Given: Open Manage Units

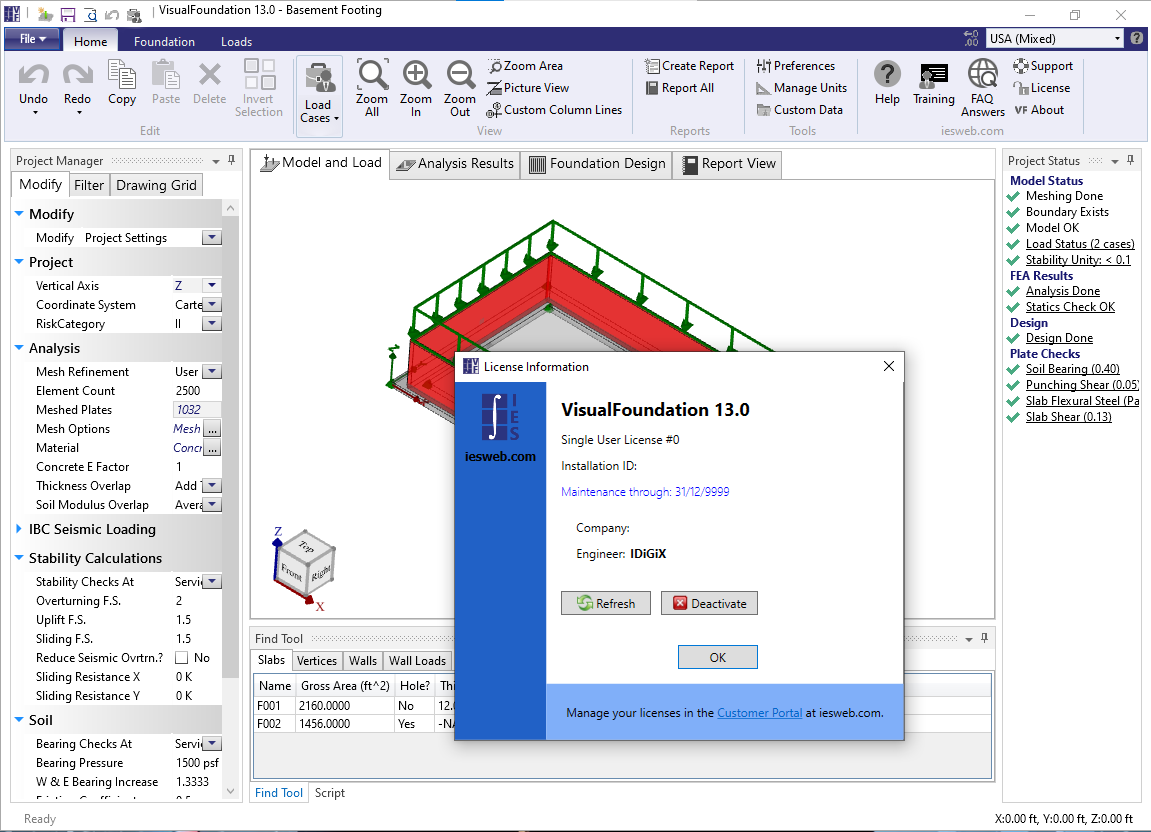Looking at the screenshot, I should pos(802,88).
